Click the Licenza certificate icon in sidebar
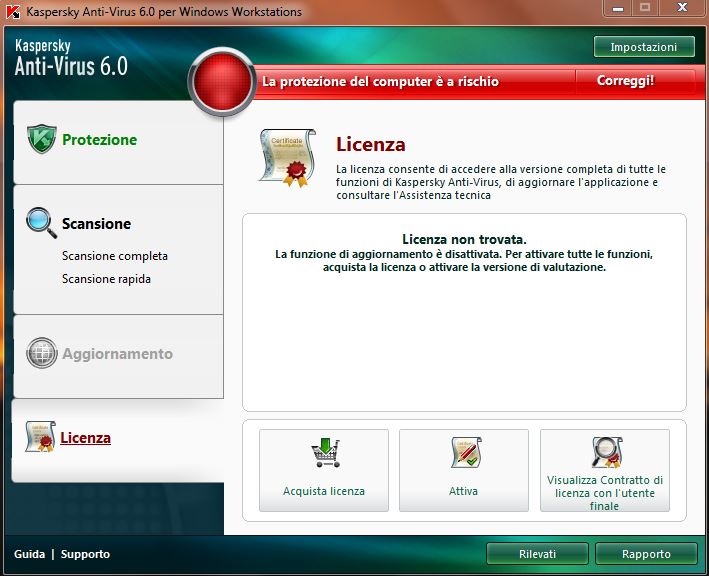 (x=39, y=437)
